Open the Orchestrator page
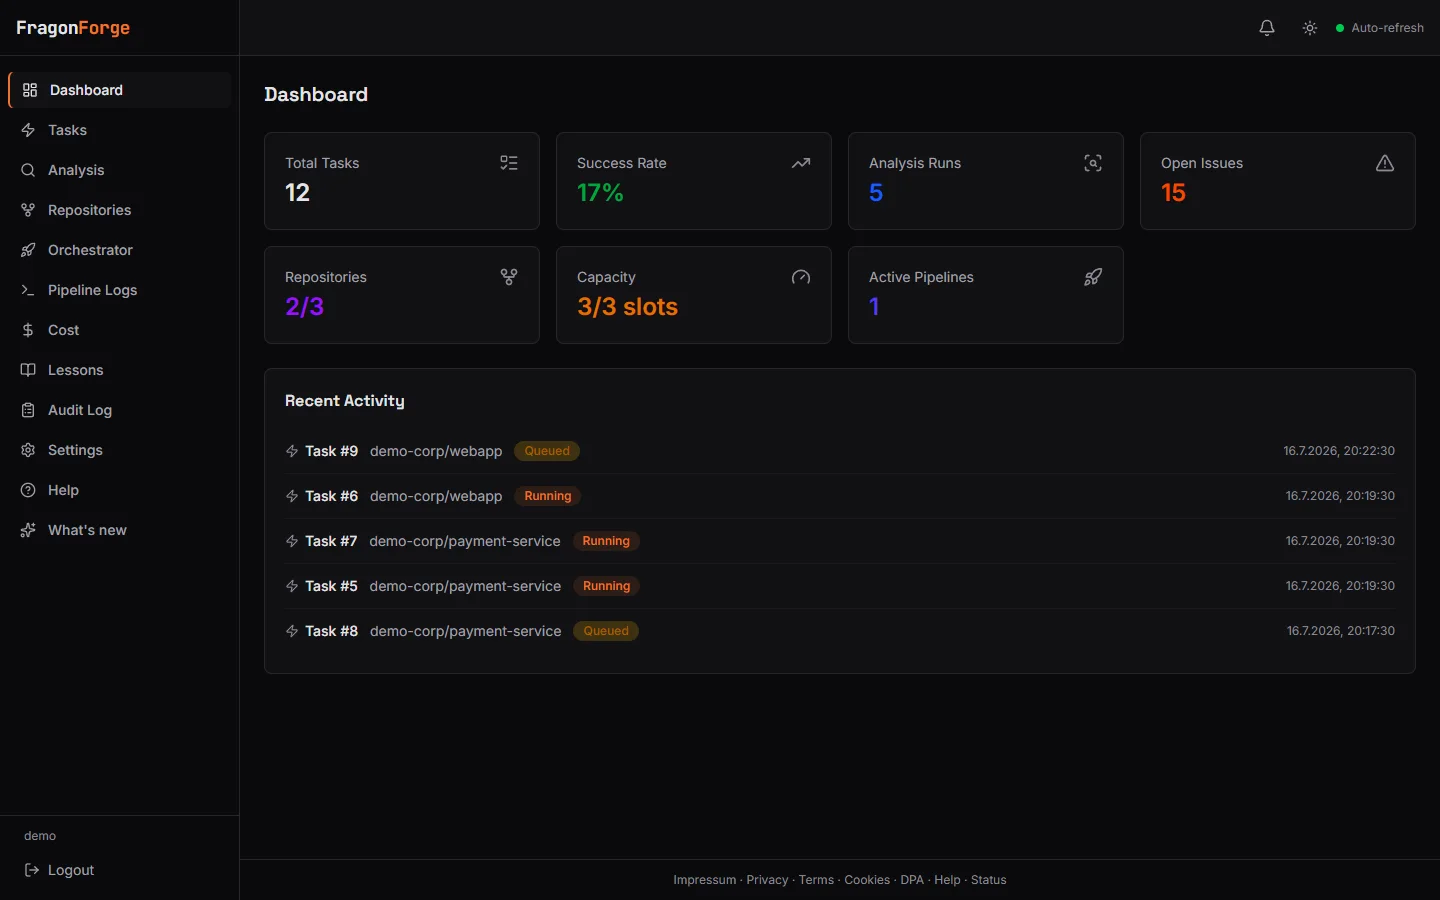The height and width of the screenshot is (900, 1440). [120, 250]
